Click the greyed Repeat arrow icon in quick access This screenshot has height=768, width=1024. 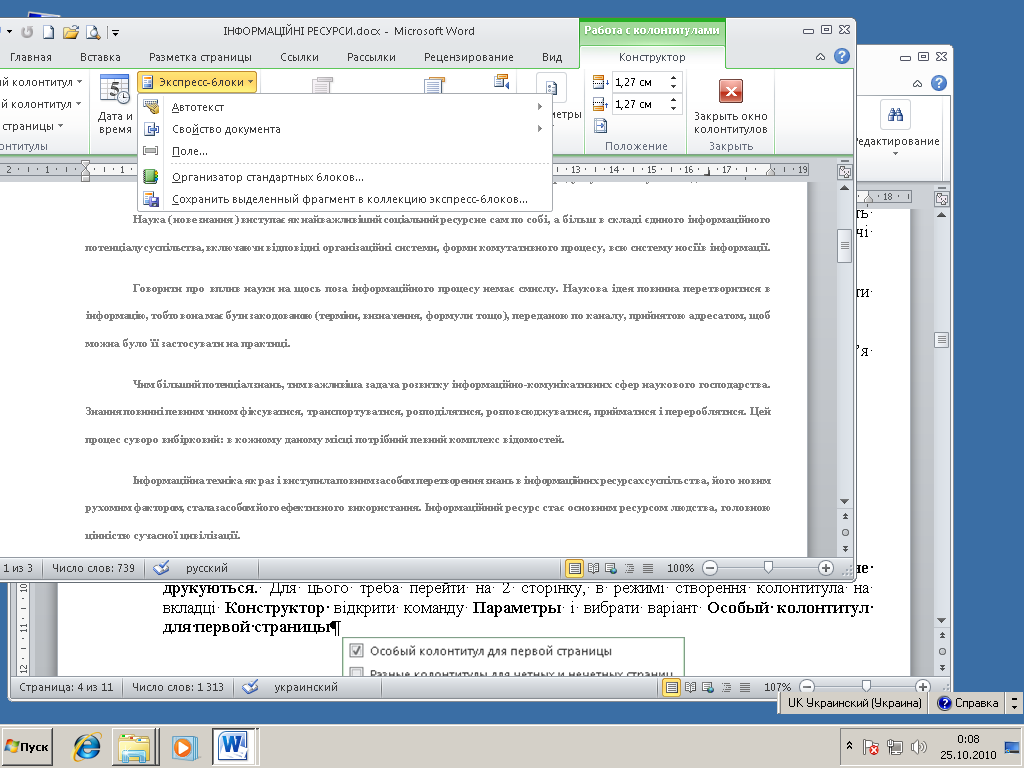coord(27,31)
